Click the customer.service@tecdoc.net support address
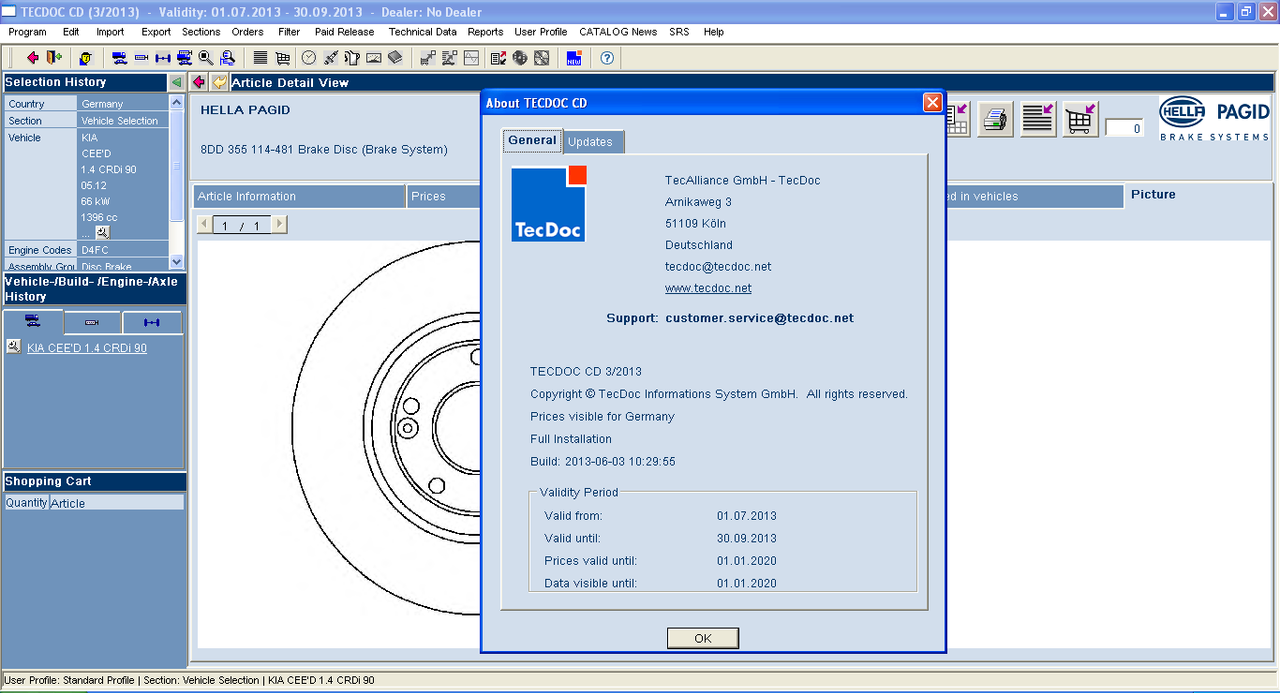The width and height of the screenshot is (1280, 693). coord(759,318)
